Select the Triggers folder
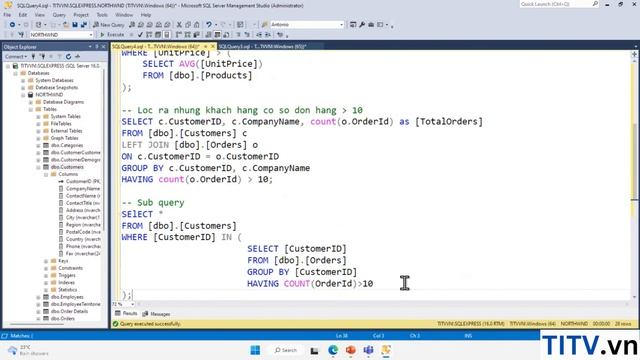The height and width of the screenshot is (360, 640). click(67, 276)
